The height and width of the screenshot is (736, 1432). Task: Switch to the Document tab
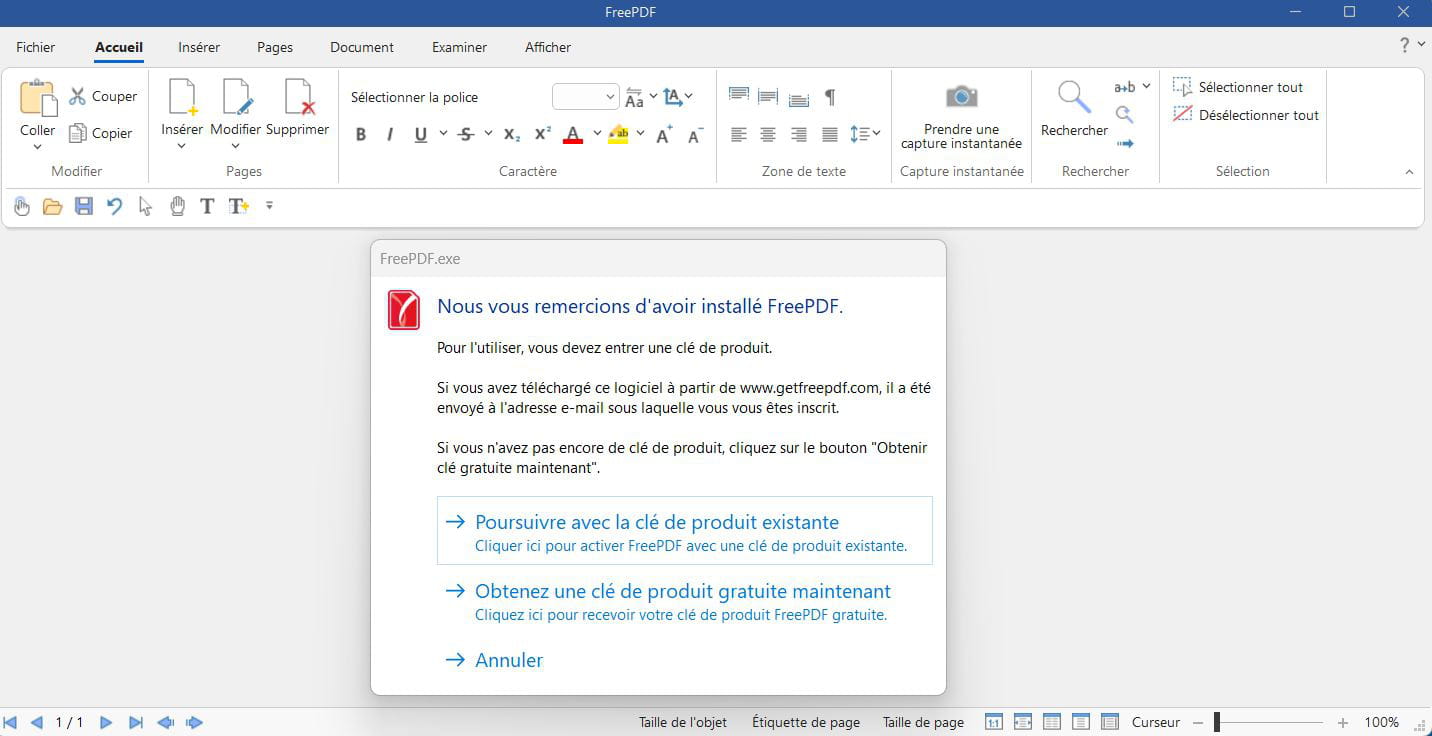click(x=362, y=47)
